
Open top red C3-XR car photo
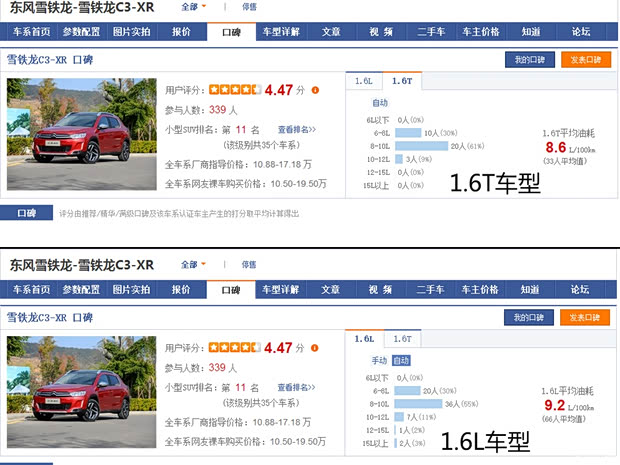click(x=82, y=134)
